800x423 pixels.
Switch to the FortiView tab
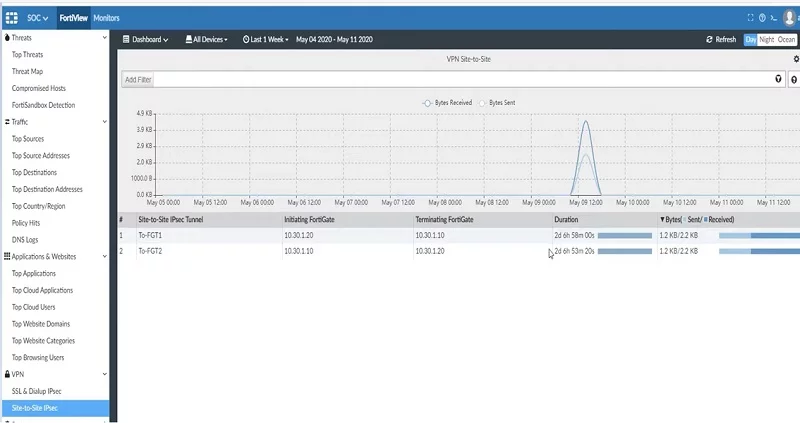[x=73, y=18]
